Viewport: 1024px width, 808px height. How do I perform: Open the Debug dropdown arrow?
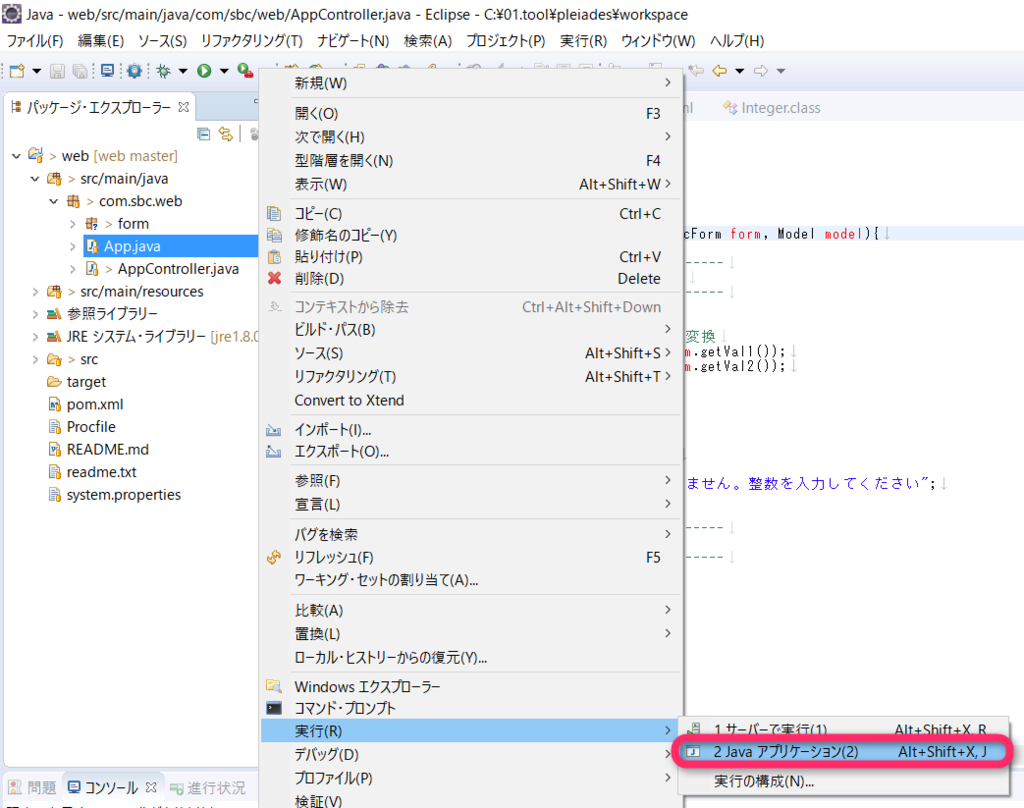(x=183, y=71)
